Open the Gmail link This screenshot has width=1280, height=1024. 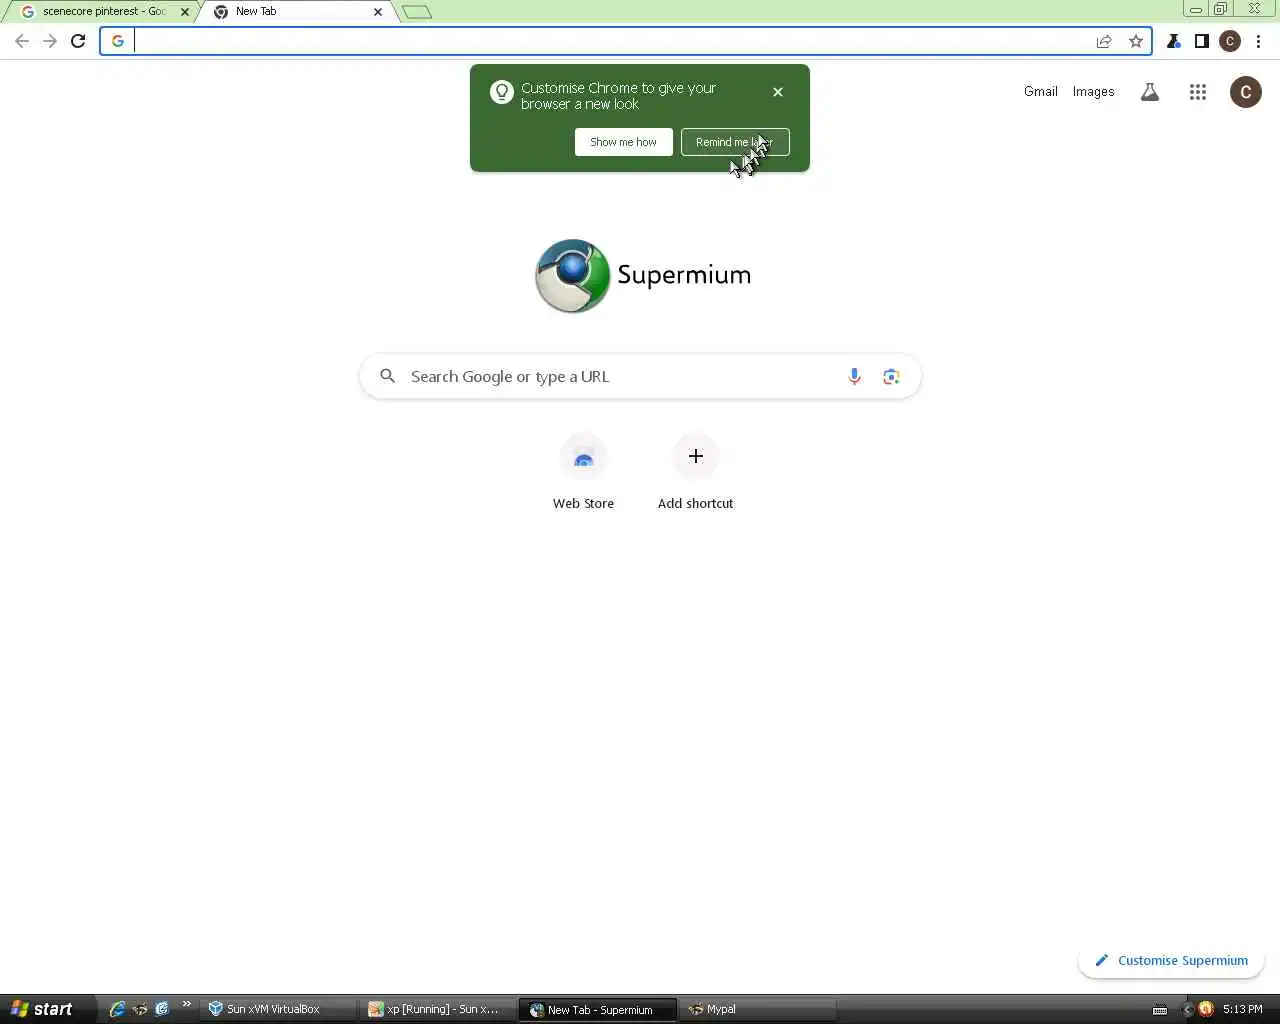[1041, 91]
